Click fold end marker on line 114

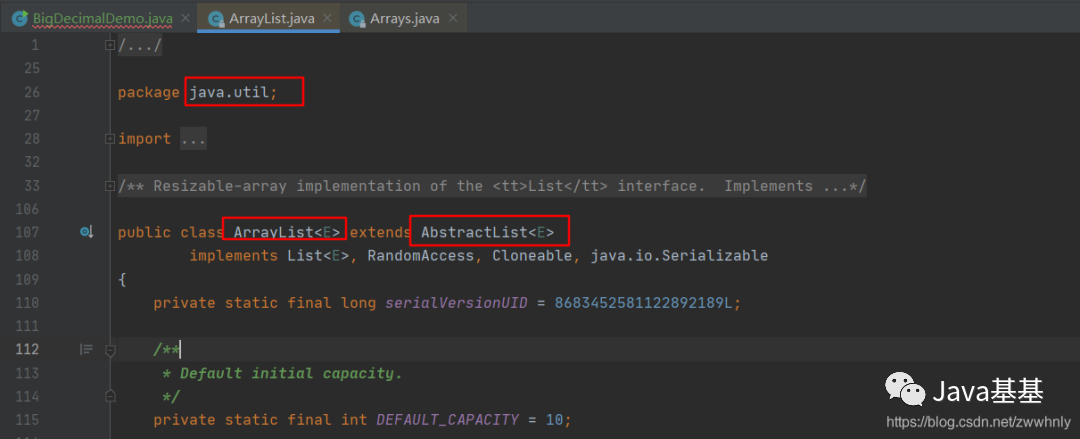point(110,396)
